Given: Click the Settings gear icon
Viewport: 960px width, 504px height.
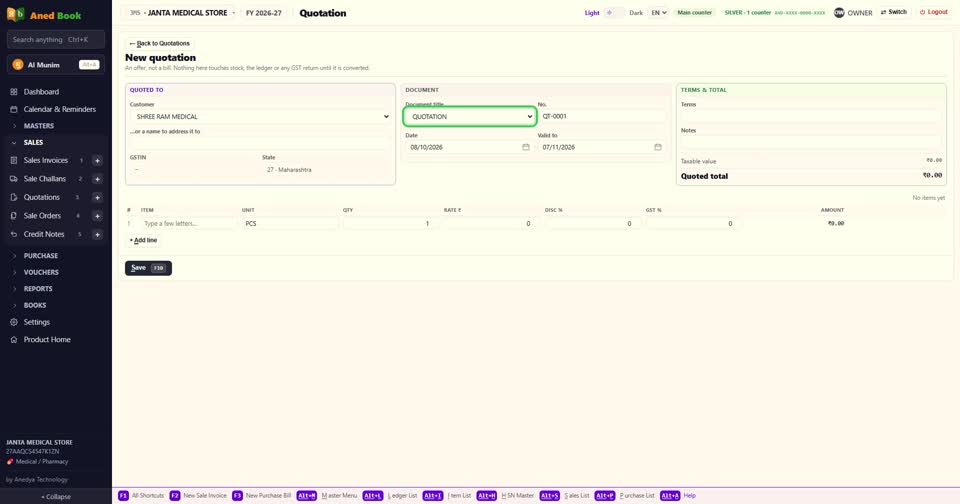Looking at the screenshot, I should point(13,322).
